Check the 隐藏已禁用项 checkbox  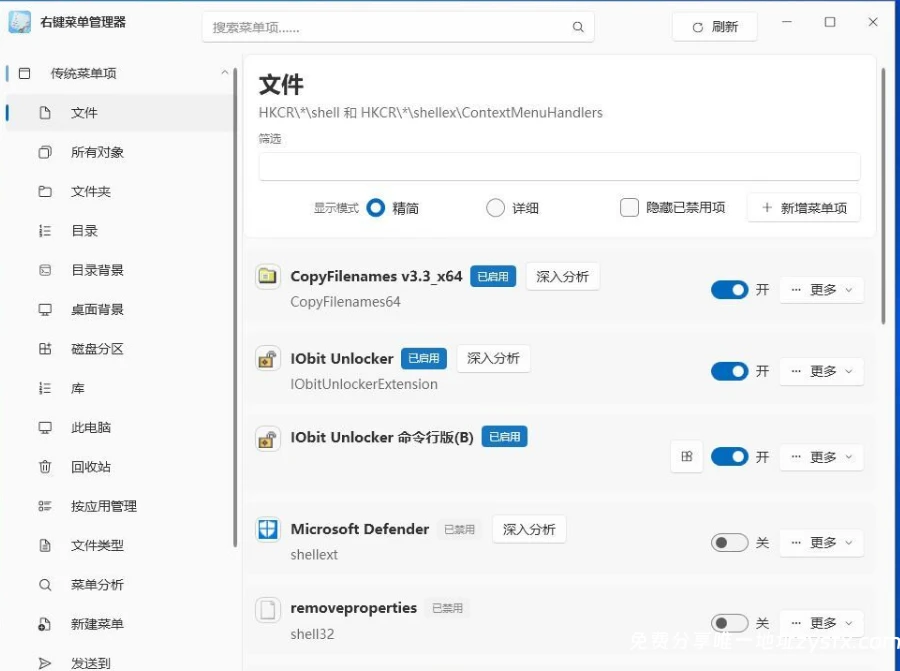coord(629,207)
